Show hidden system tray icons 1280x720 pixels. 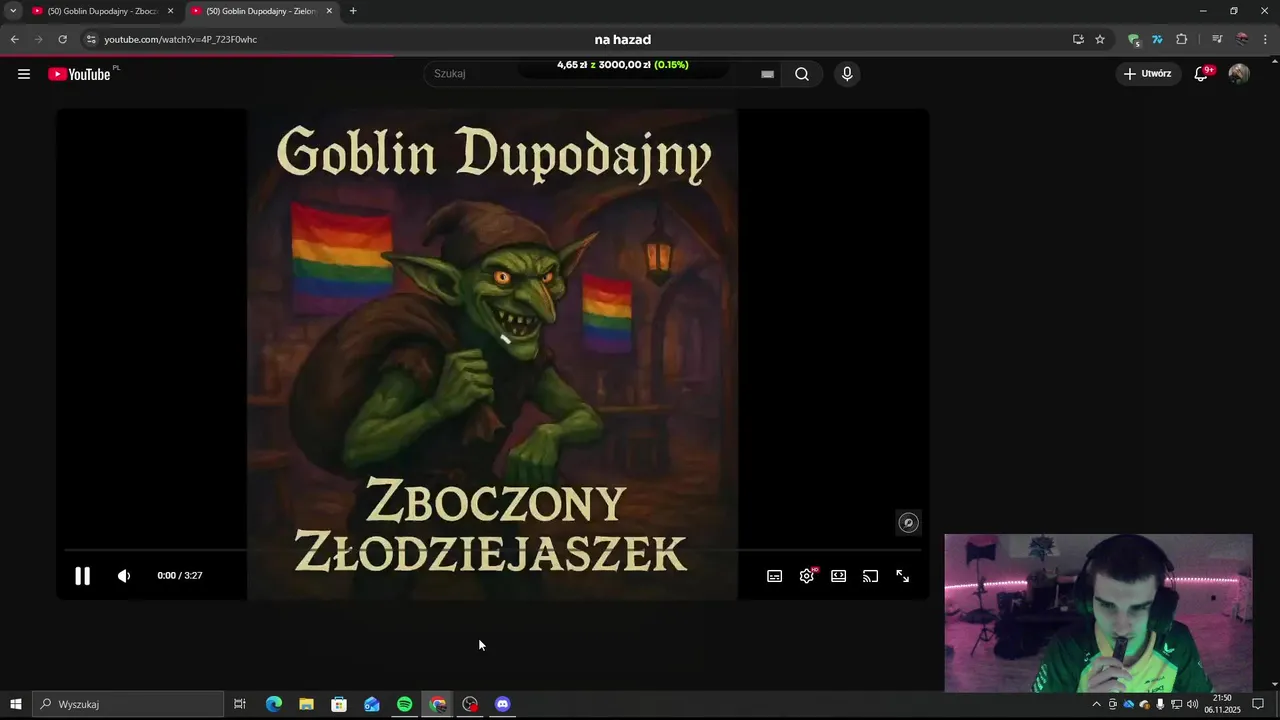pyautogui.click(x=1096, y=705)
